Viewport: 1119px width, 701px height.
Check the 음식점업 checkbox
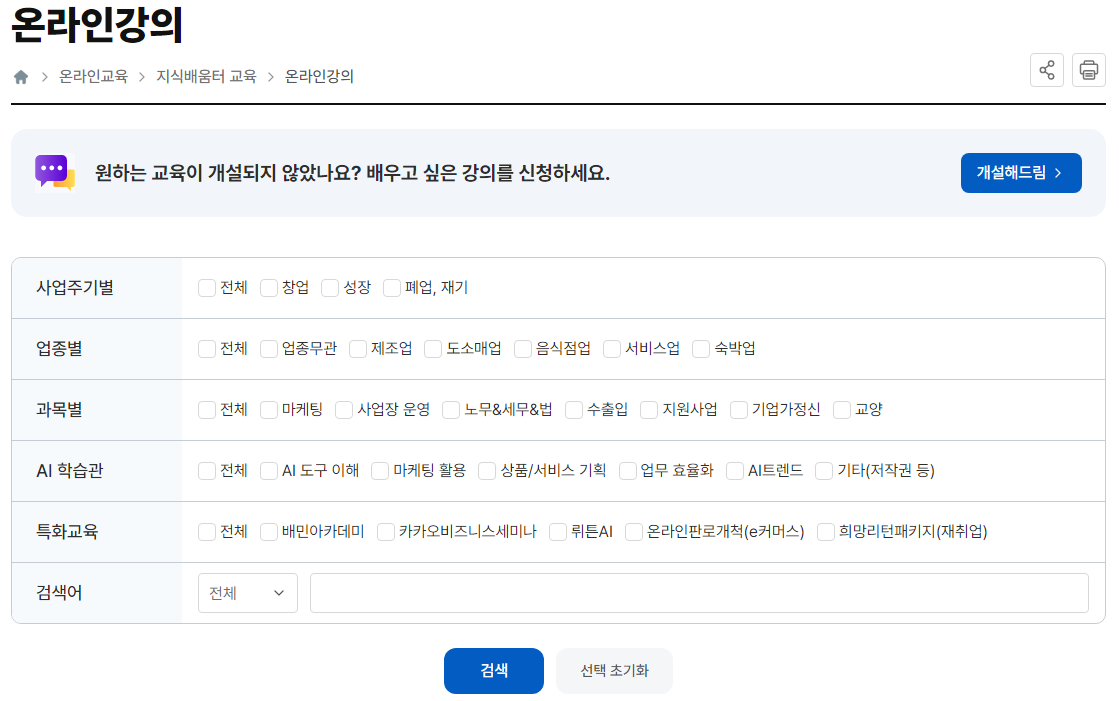[523, 348]
